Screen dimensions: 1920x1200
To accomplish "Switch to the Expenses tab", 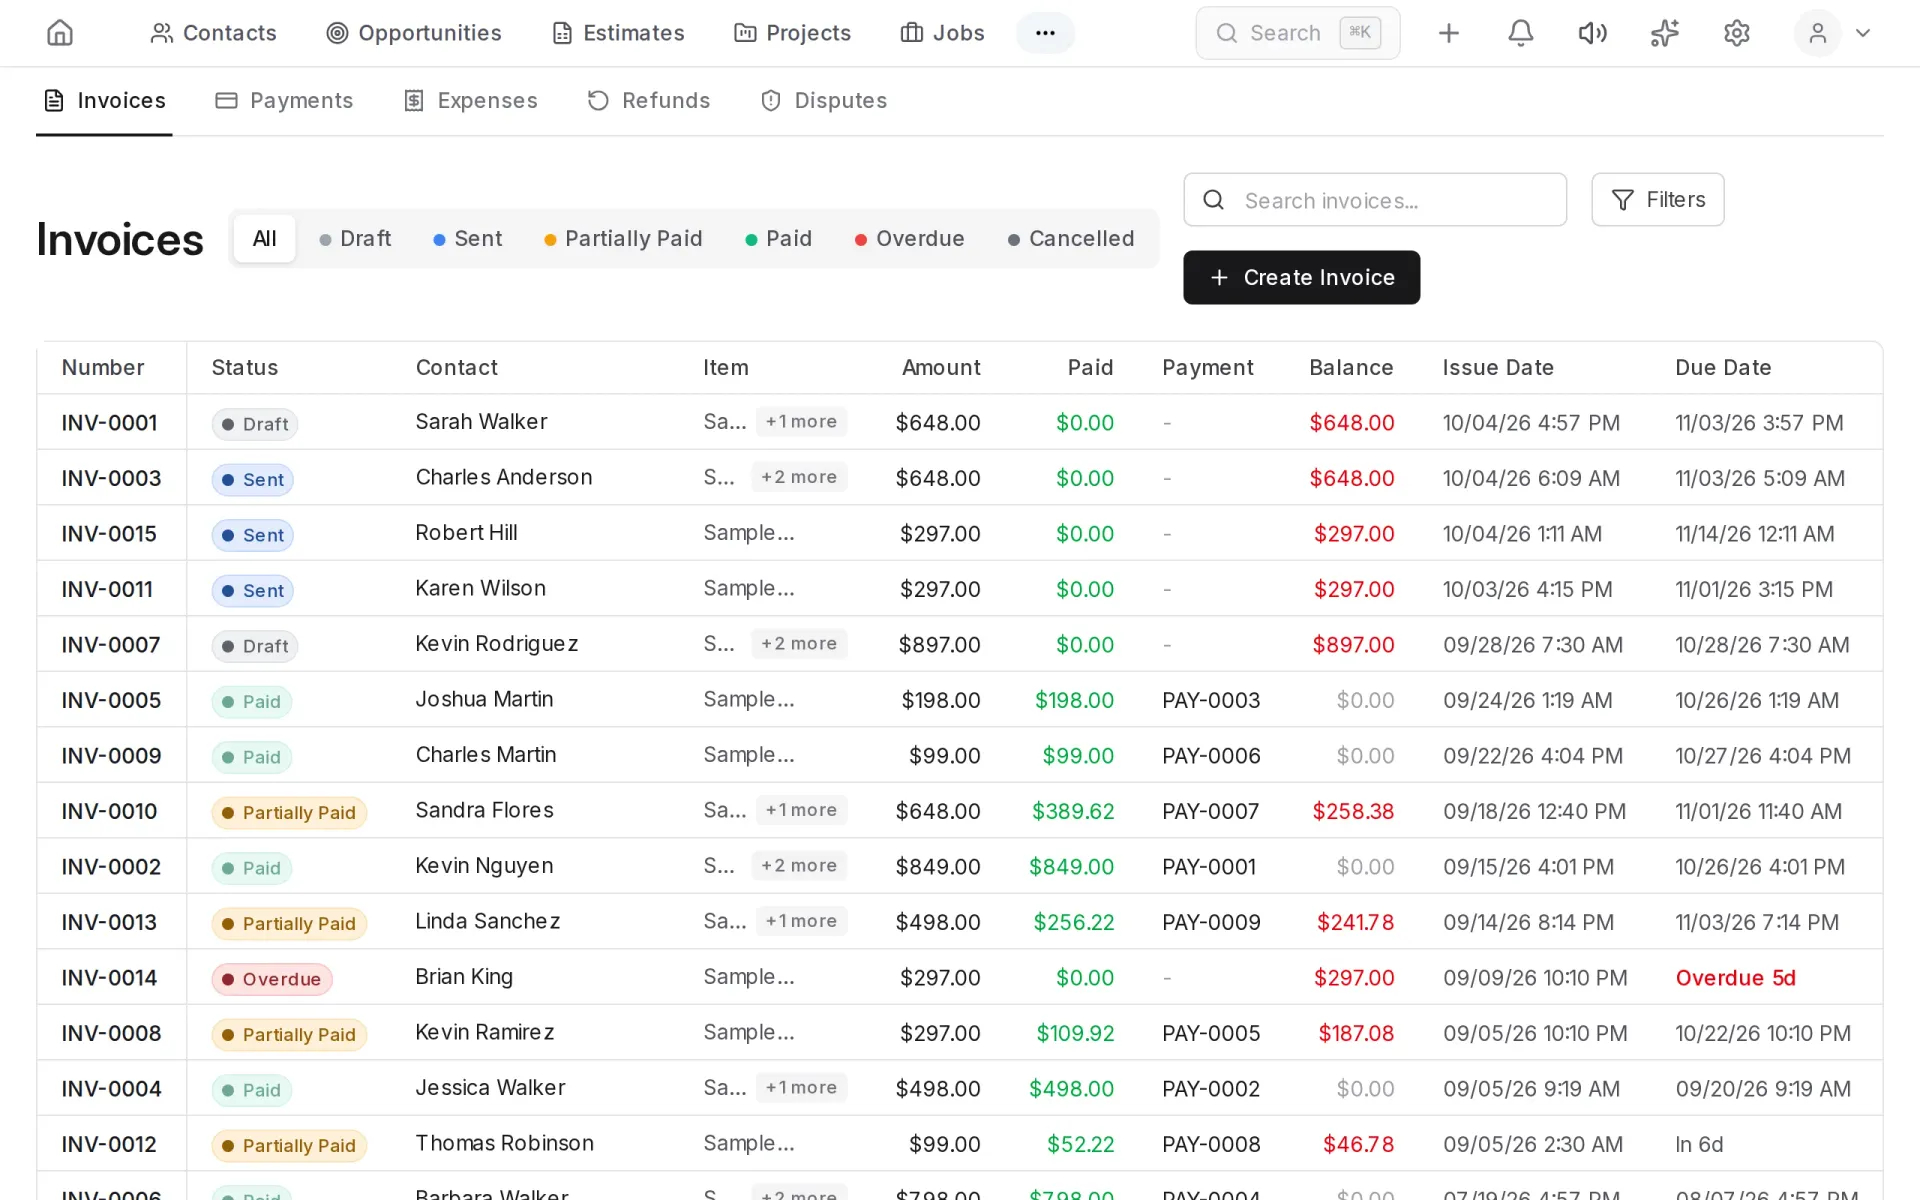I will pos(470,101).
